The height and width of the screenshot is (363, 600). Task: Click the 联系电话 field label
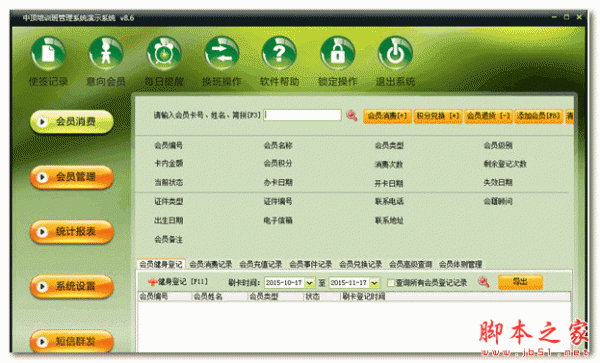(389, 202)
